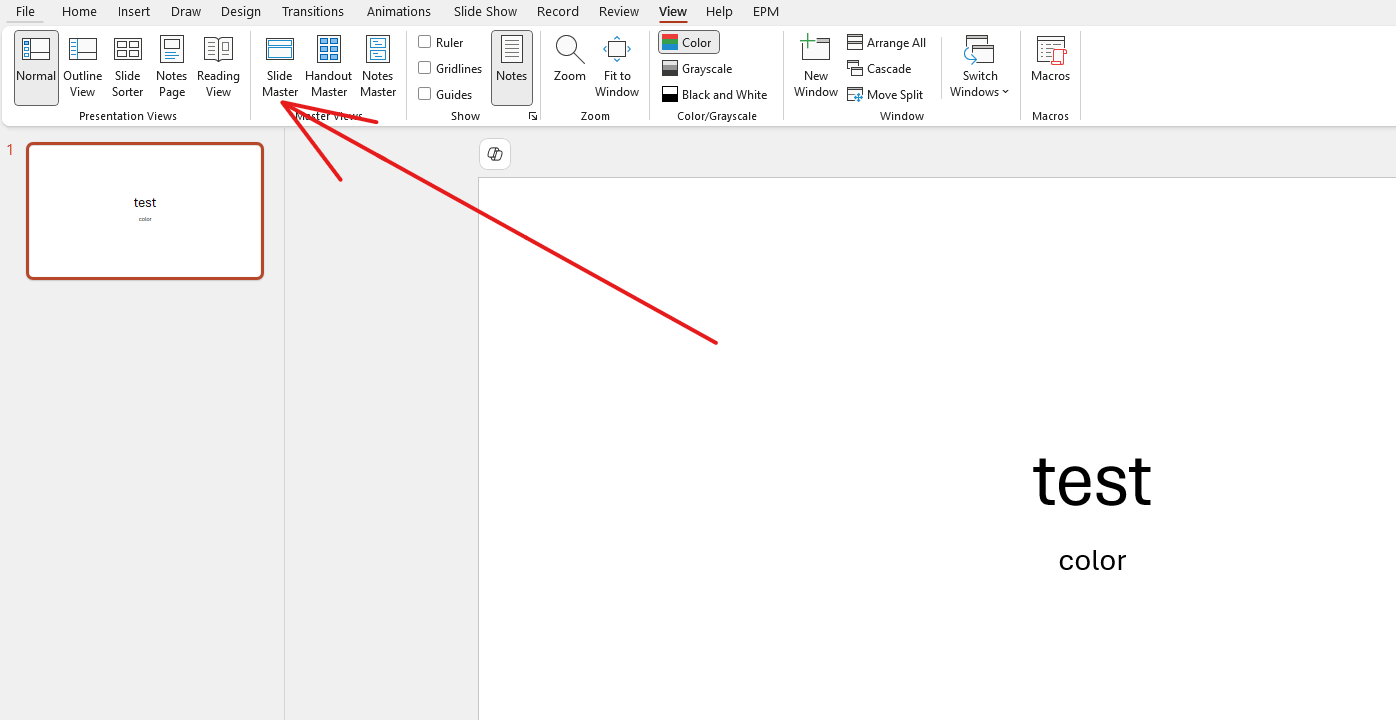Open the Show group dialog launcher

pos(532,116)
